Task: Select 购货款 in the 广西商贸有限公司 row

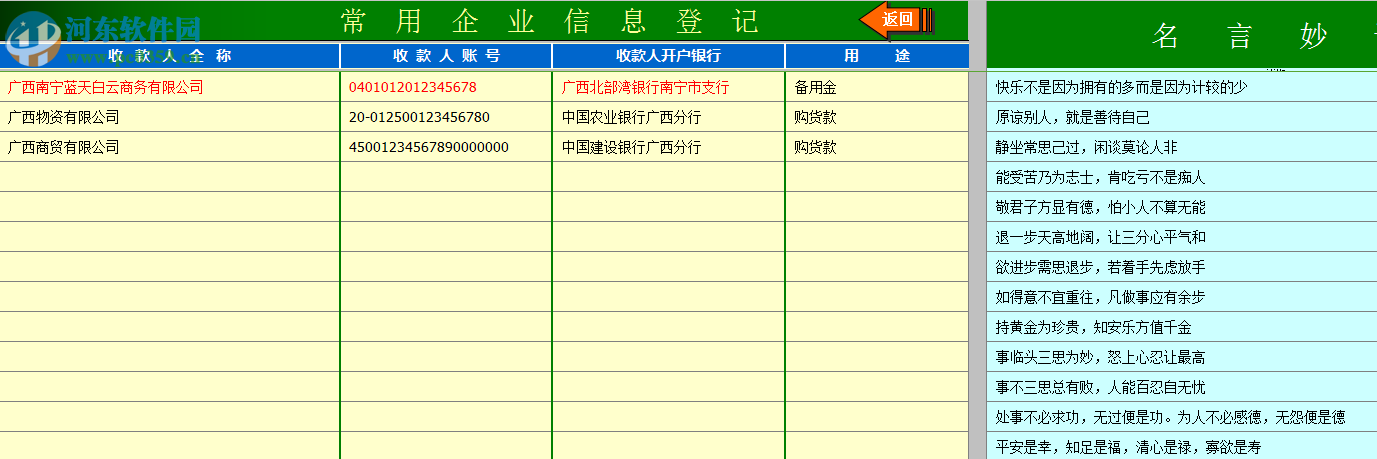Action: point(877,147)
